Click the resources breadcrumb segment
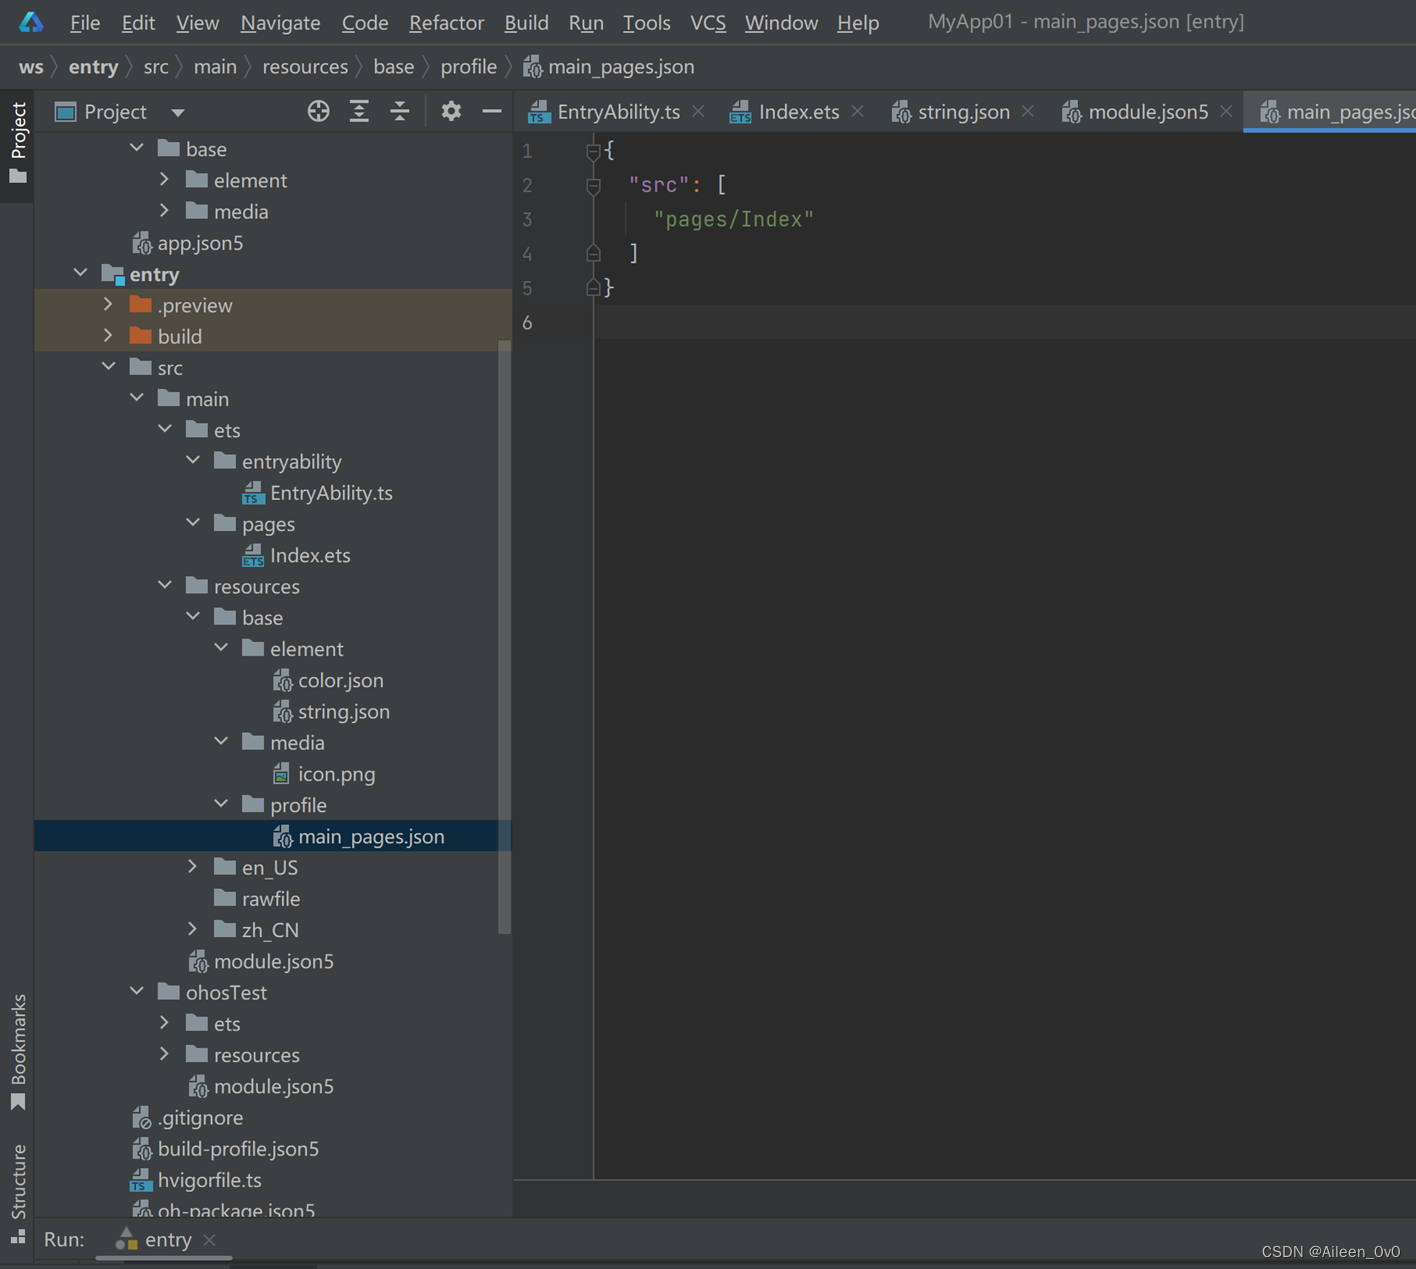Image resolution: width=1416 pixels, height=1269 pixels. click(x=305, y=67)
